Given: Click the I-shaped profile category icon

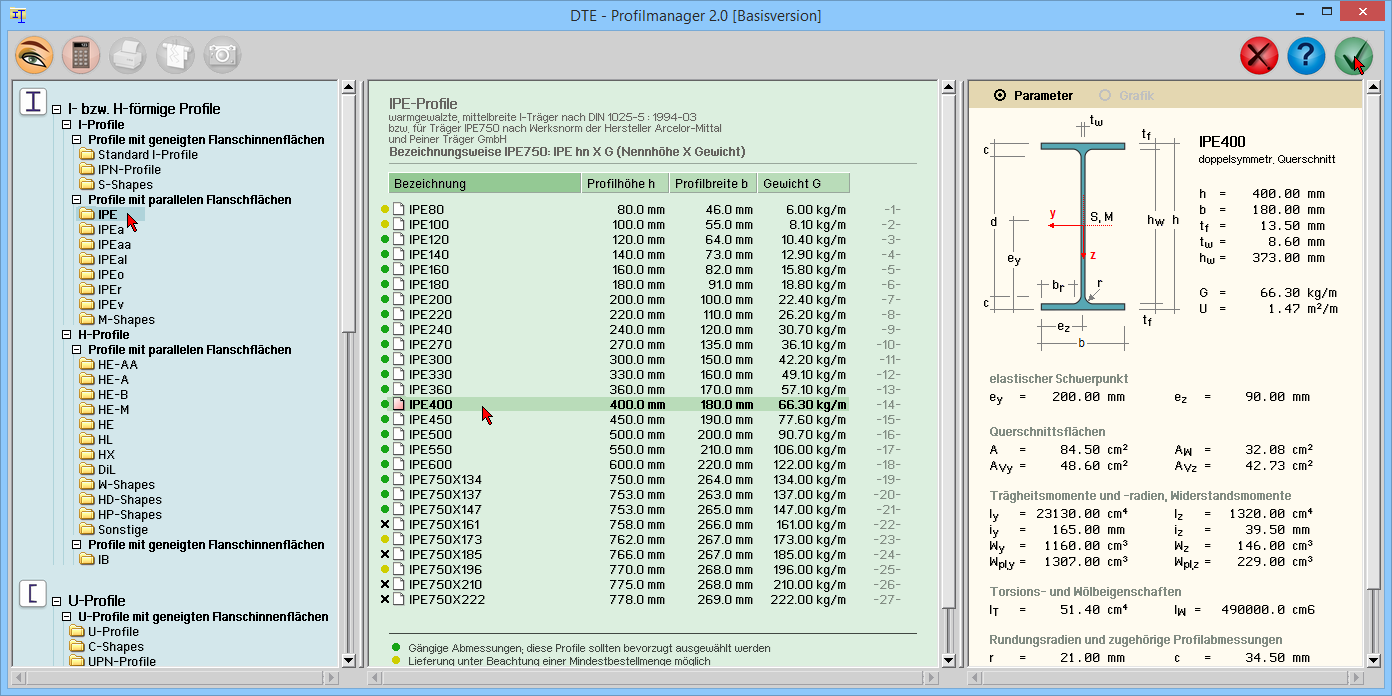Looking at the screenshot, I should 34,102.
